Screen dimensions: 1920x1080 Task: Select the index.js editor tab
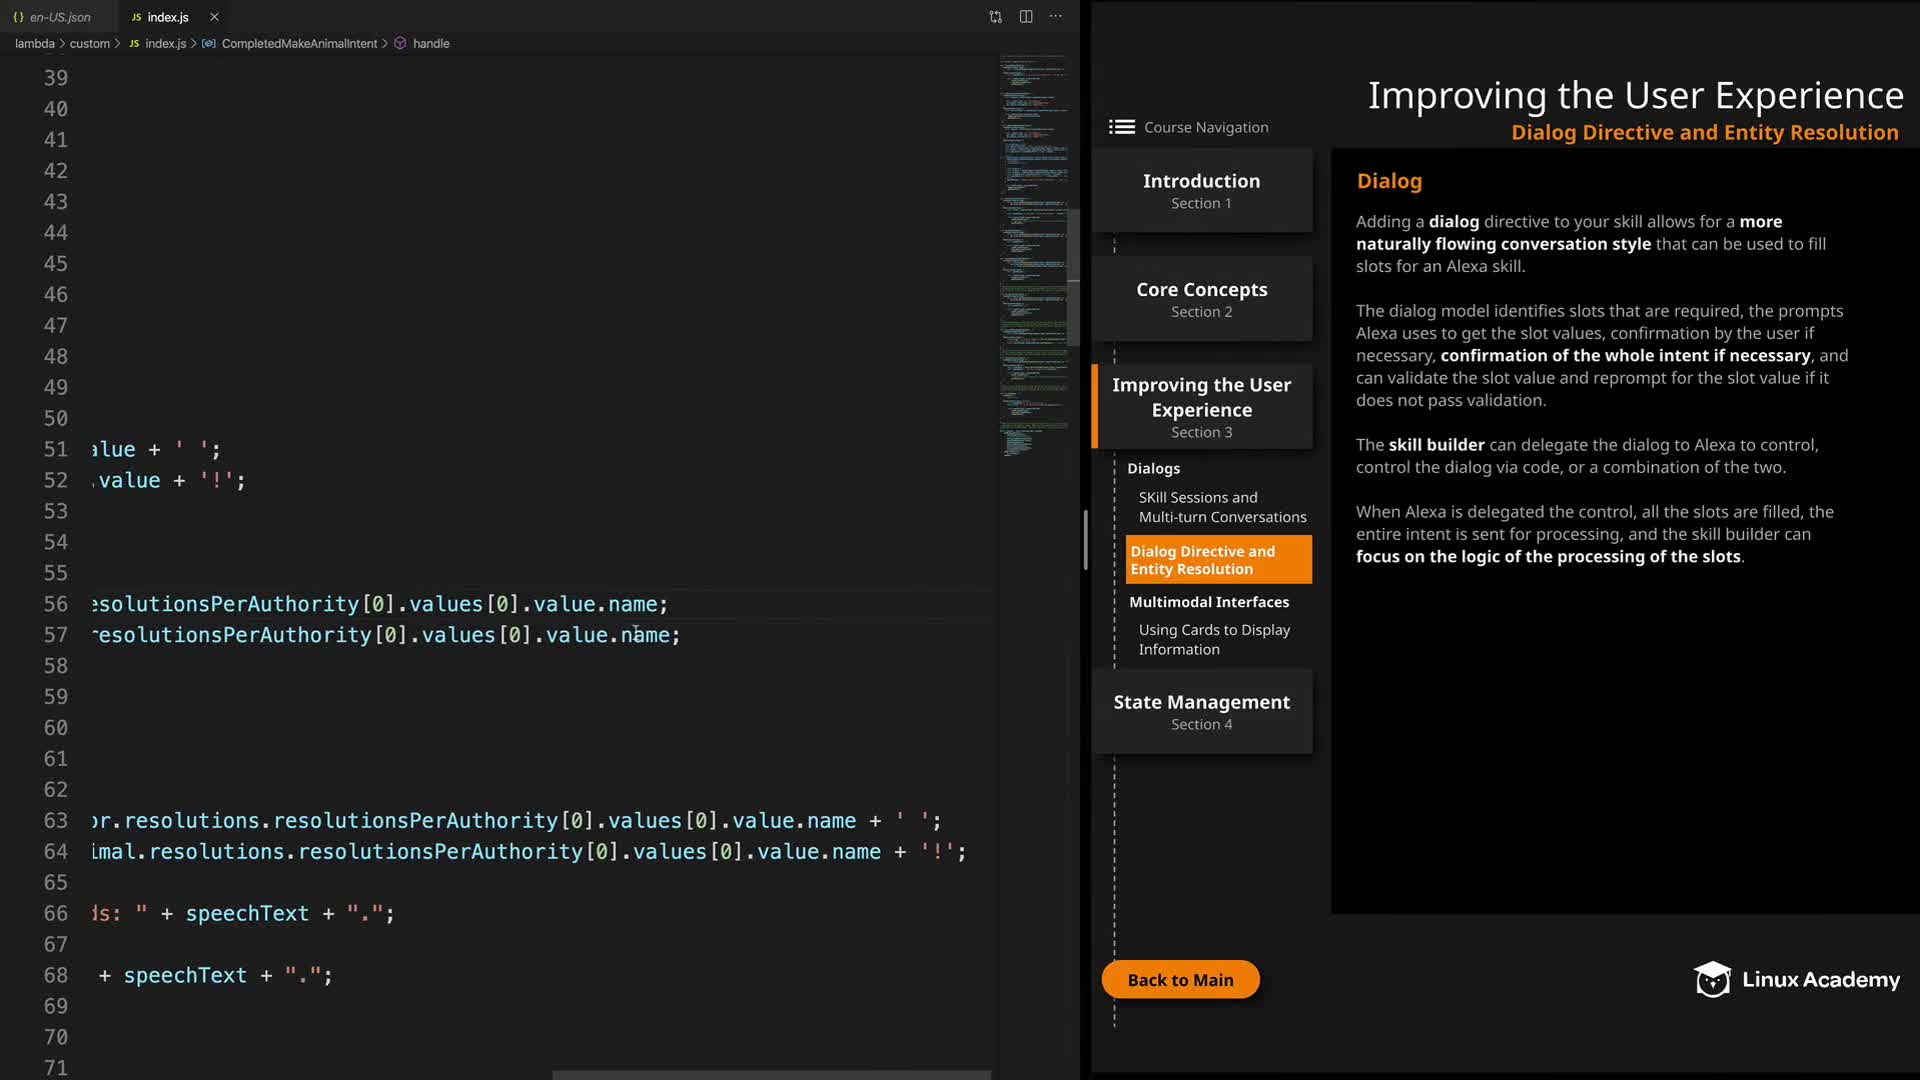point(167,17)
